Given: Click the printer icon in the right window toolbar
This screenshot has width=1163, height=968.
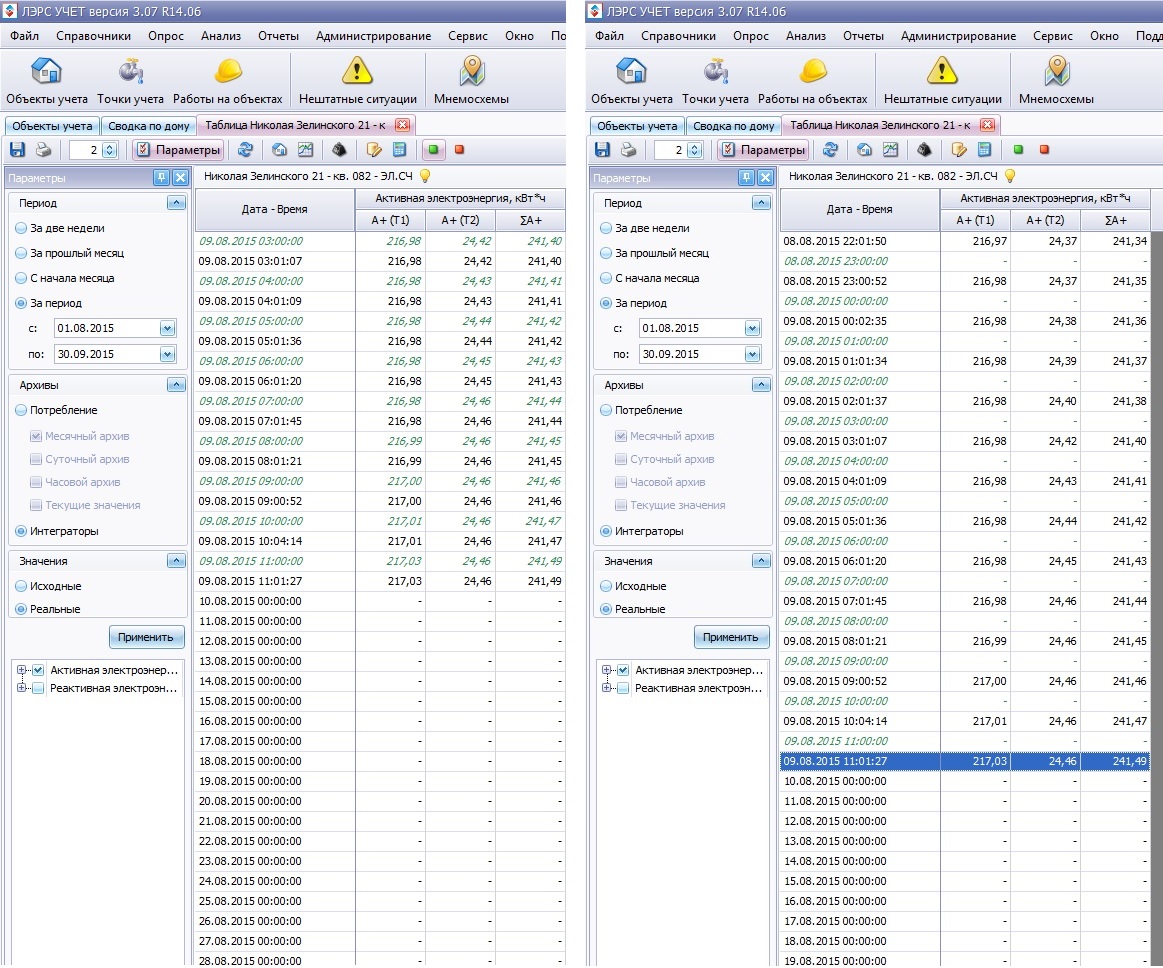Looking at the screenshot, I should [628, 150].
